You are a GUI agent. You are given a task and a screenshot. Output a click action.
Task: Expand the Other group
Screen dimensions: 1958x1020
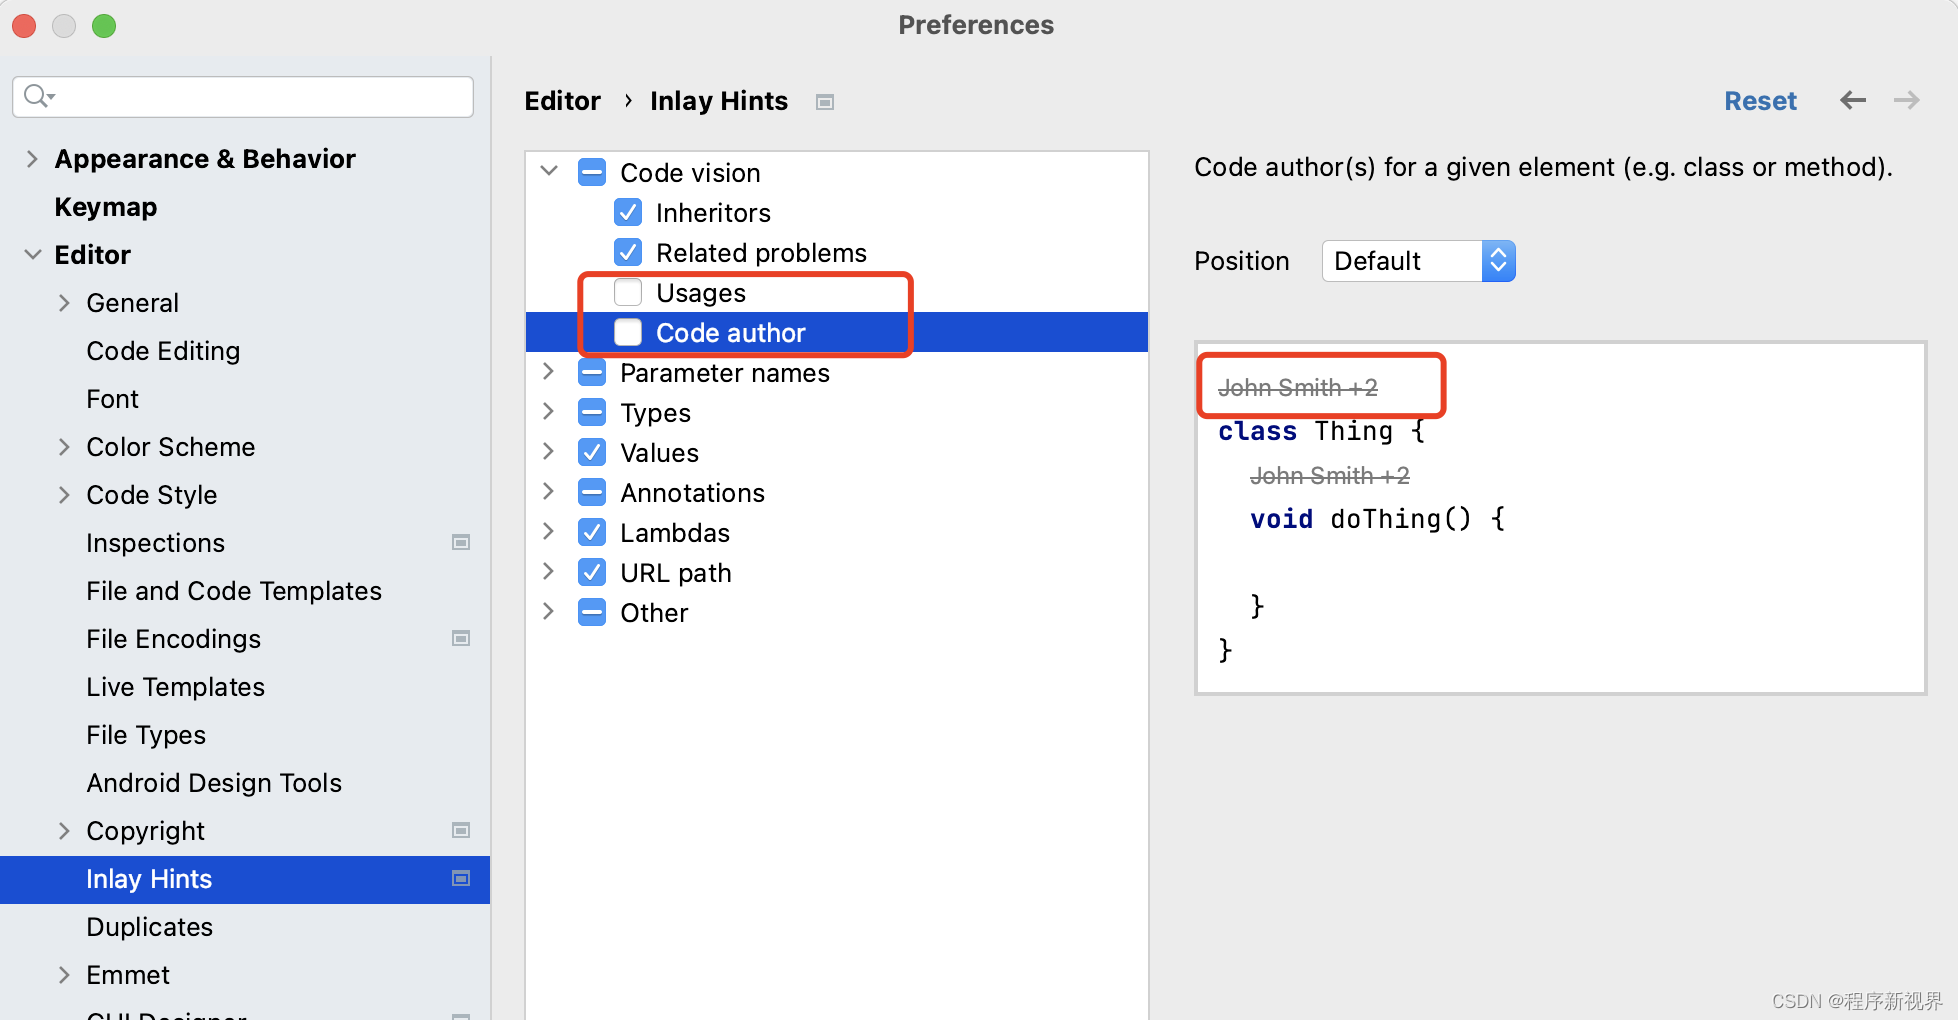(x=548, y=611)
